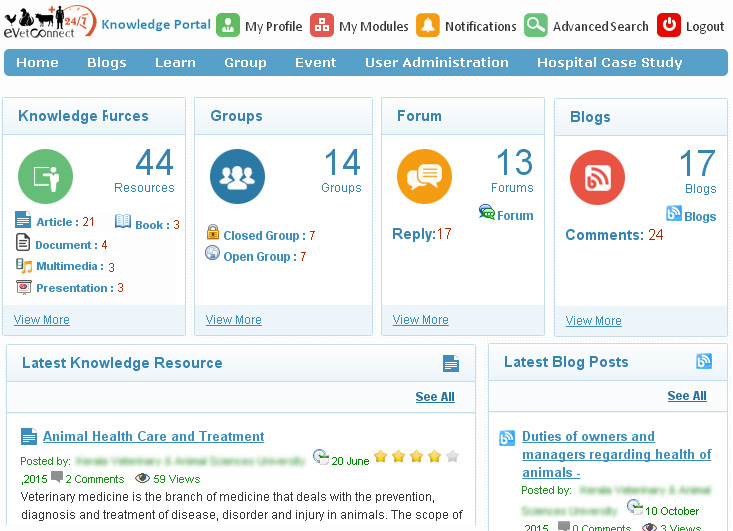Viewport: 733px width, 531px height.
Task: Click the comments bubble icon near 2 Comments
Action: 57,477
